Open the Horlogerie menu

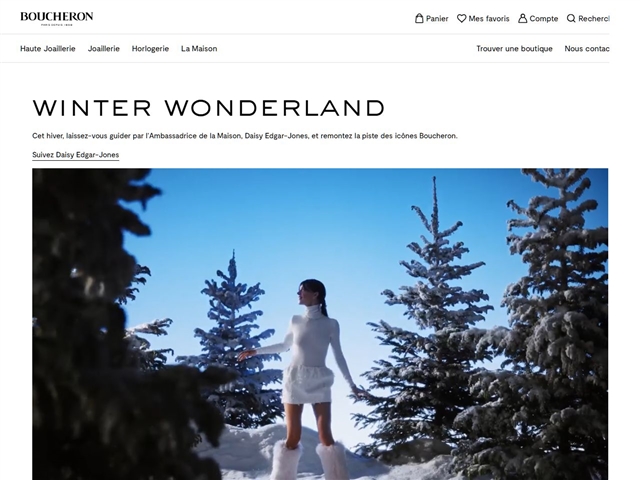(x=150, y=49)
